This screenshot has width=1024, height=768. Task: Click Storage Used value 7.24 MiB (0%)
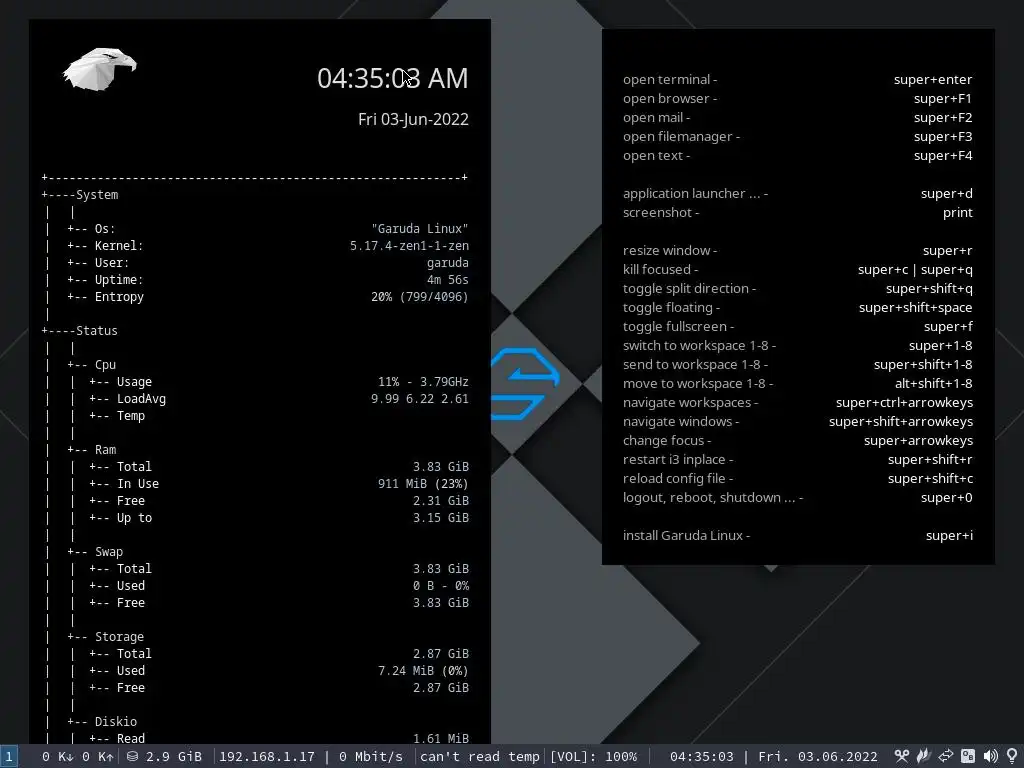coord(423,670)
